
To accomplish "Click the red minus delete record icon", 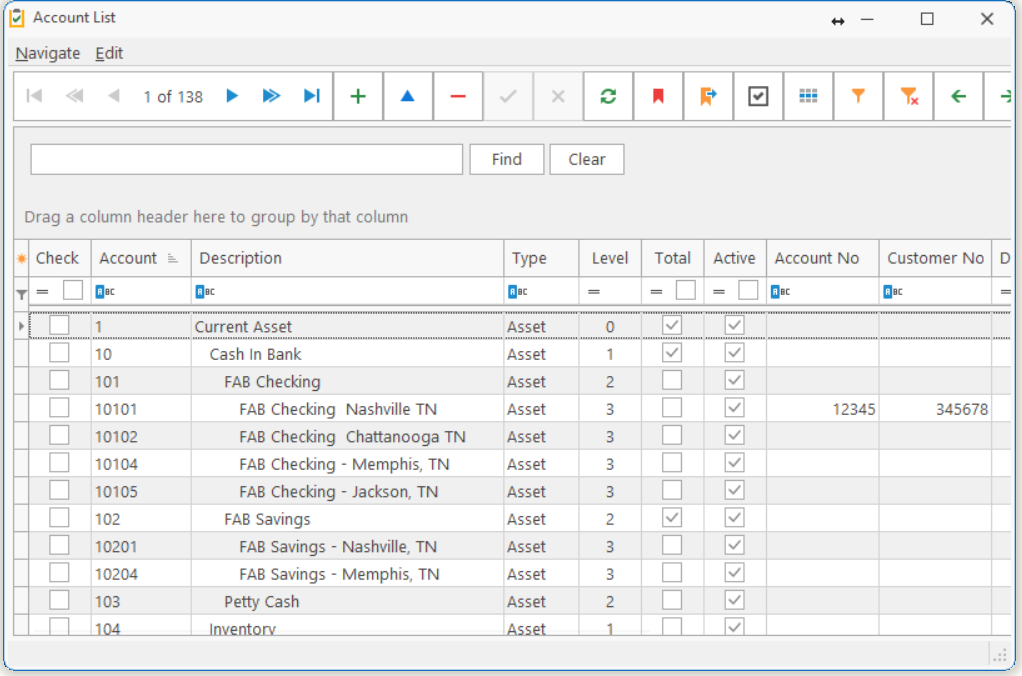I will point(458,96).
